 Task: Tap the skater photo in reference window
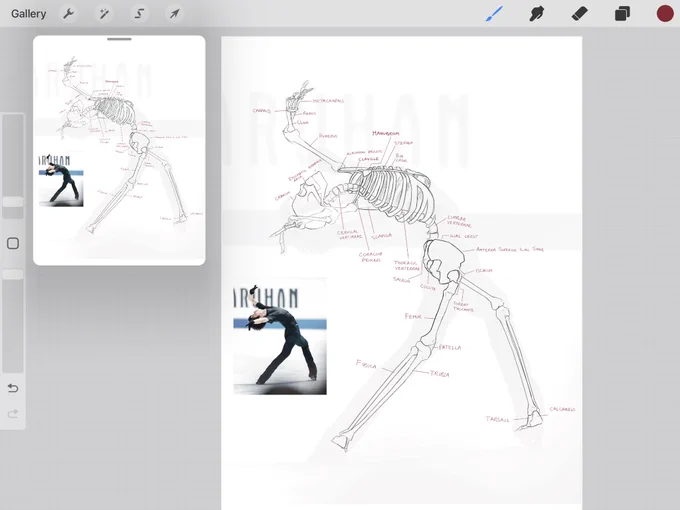click(61, 180)
